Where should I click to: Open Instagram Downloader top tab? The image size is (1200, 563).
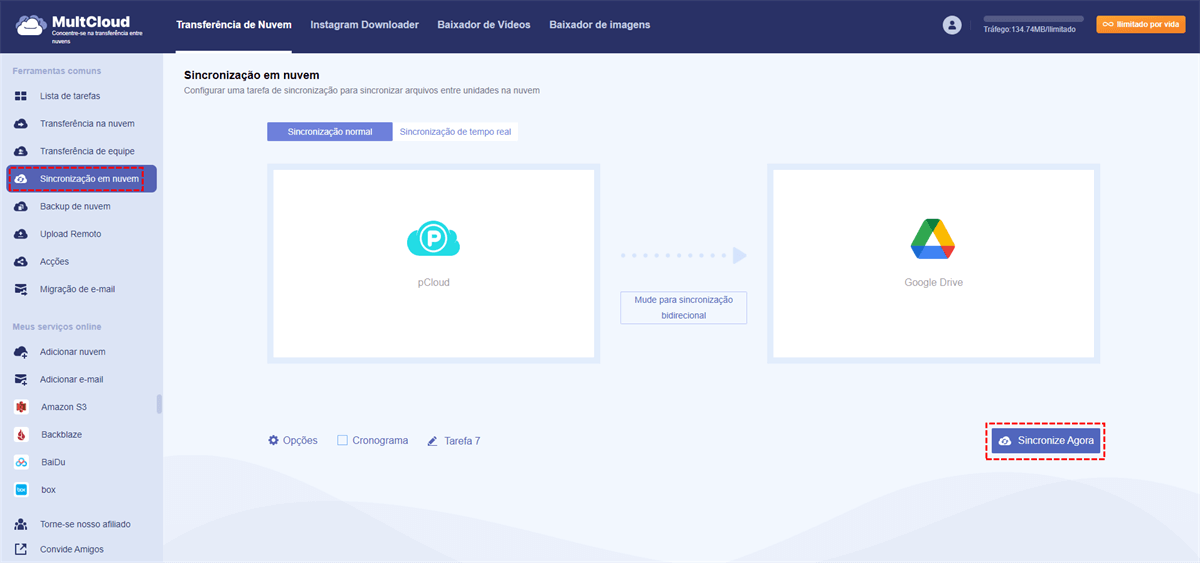click(x=364, y=25)
